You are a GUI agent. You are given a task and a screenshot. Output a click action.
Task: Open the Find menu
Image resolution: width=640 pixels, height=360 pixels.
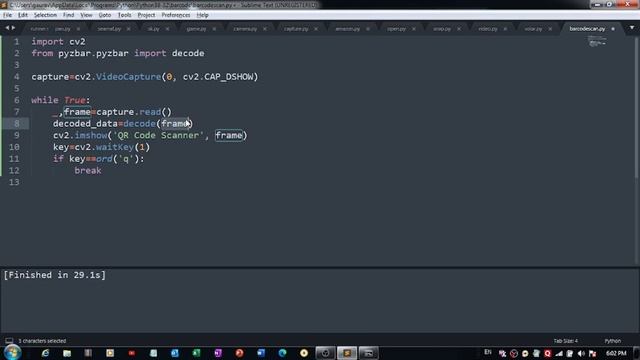[68, 15]
